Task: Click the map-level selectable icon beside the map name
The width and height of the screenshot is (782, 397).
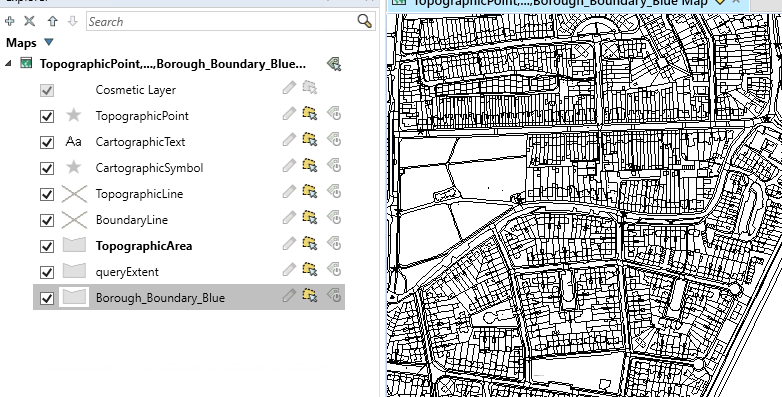Action: coord(334,64)
